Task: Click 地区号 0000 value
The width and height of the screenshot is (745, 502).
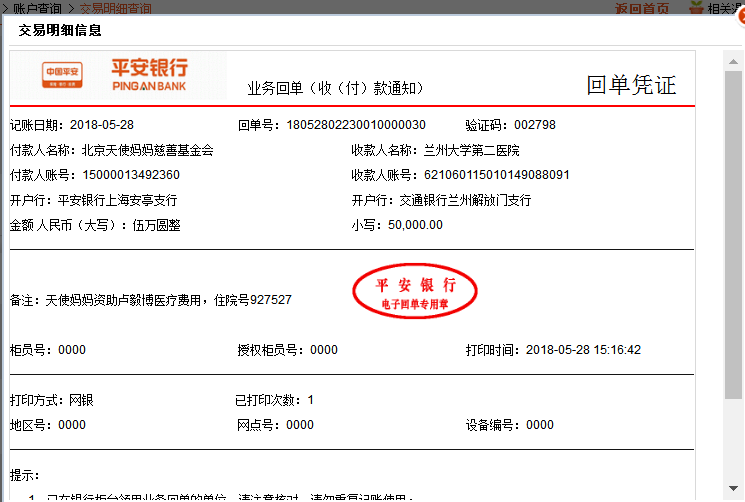Action: (72, 425)
